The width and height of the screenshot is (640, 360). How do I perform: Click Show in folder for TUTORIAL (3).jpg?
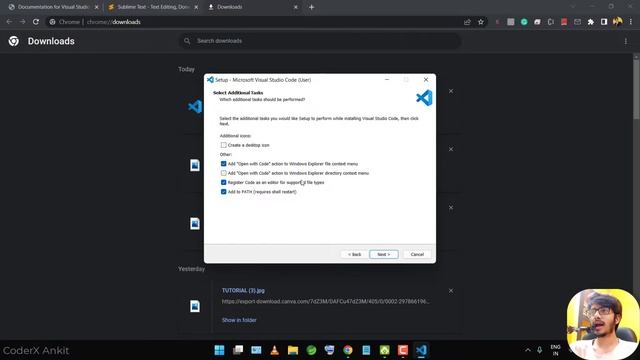point(239,320)
